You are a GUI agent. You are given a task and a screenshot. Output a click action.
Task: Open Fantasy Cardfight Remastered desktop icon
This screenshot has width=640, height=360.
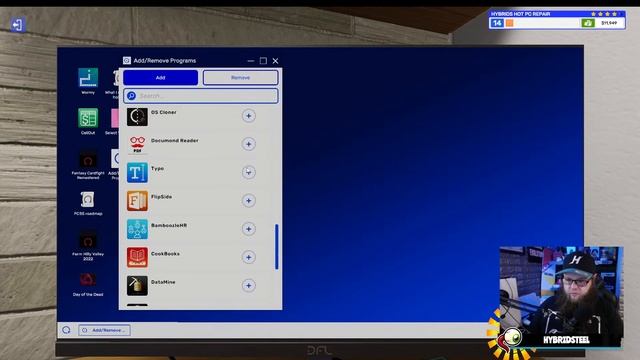[88, 160]
